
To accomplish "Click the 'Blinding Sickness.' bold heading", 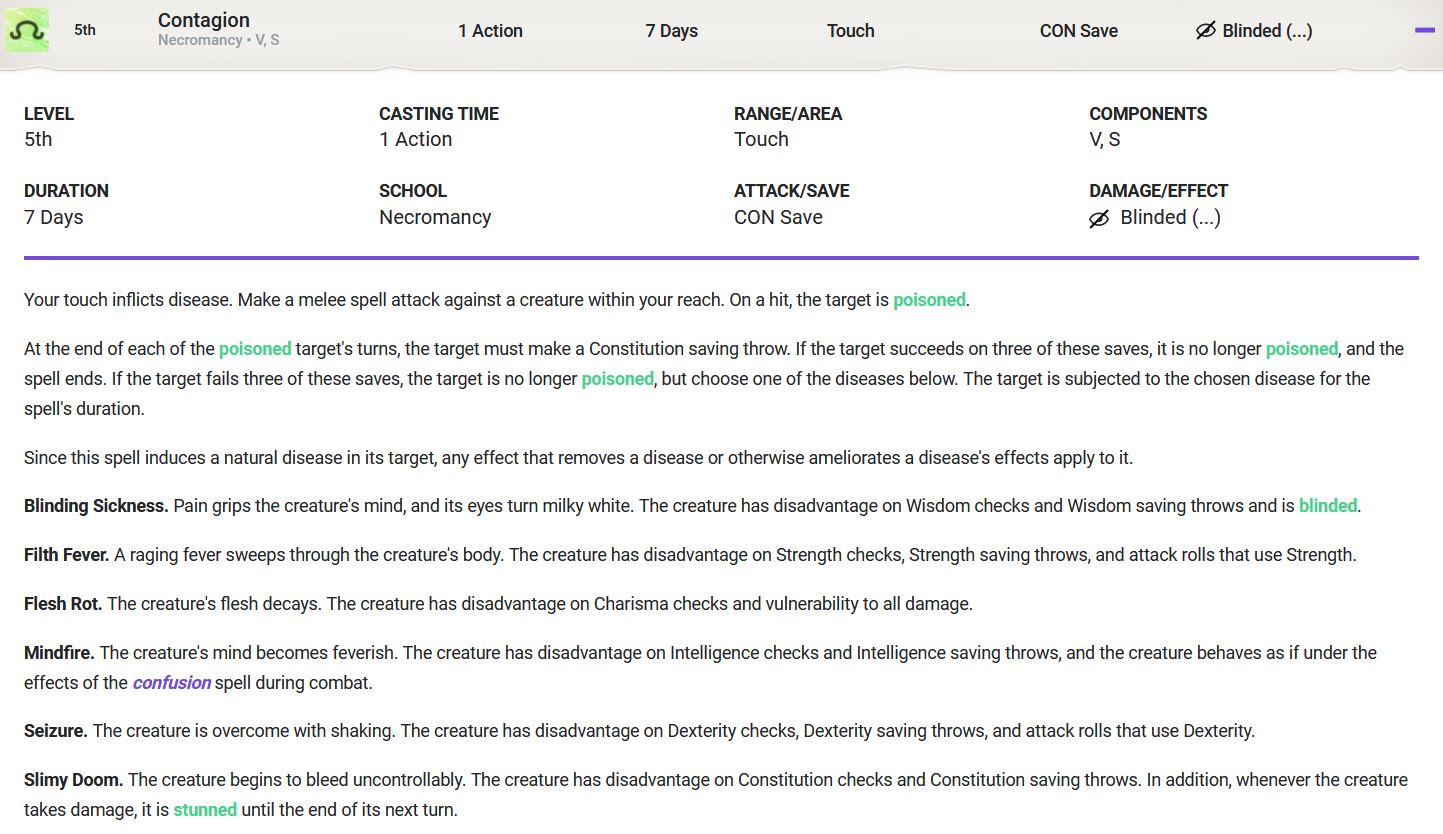I will click(x=96, y=506).
